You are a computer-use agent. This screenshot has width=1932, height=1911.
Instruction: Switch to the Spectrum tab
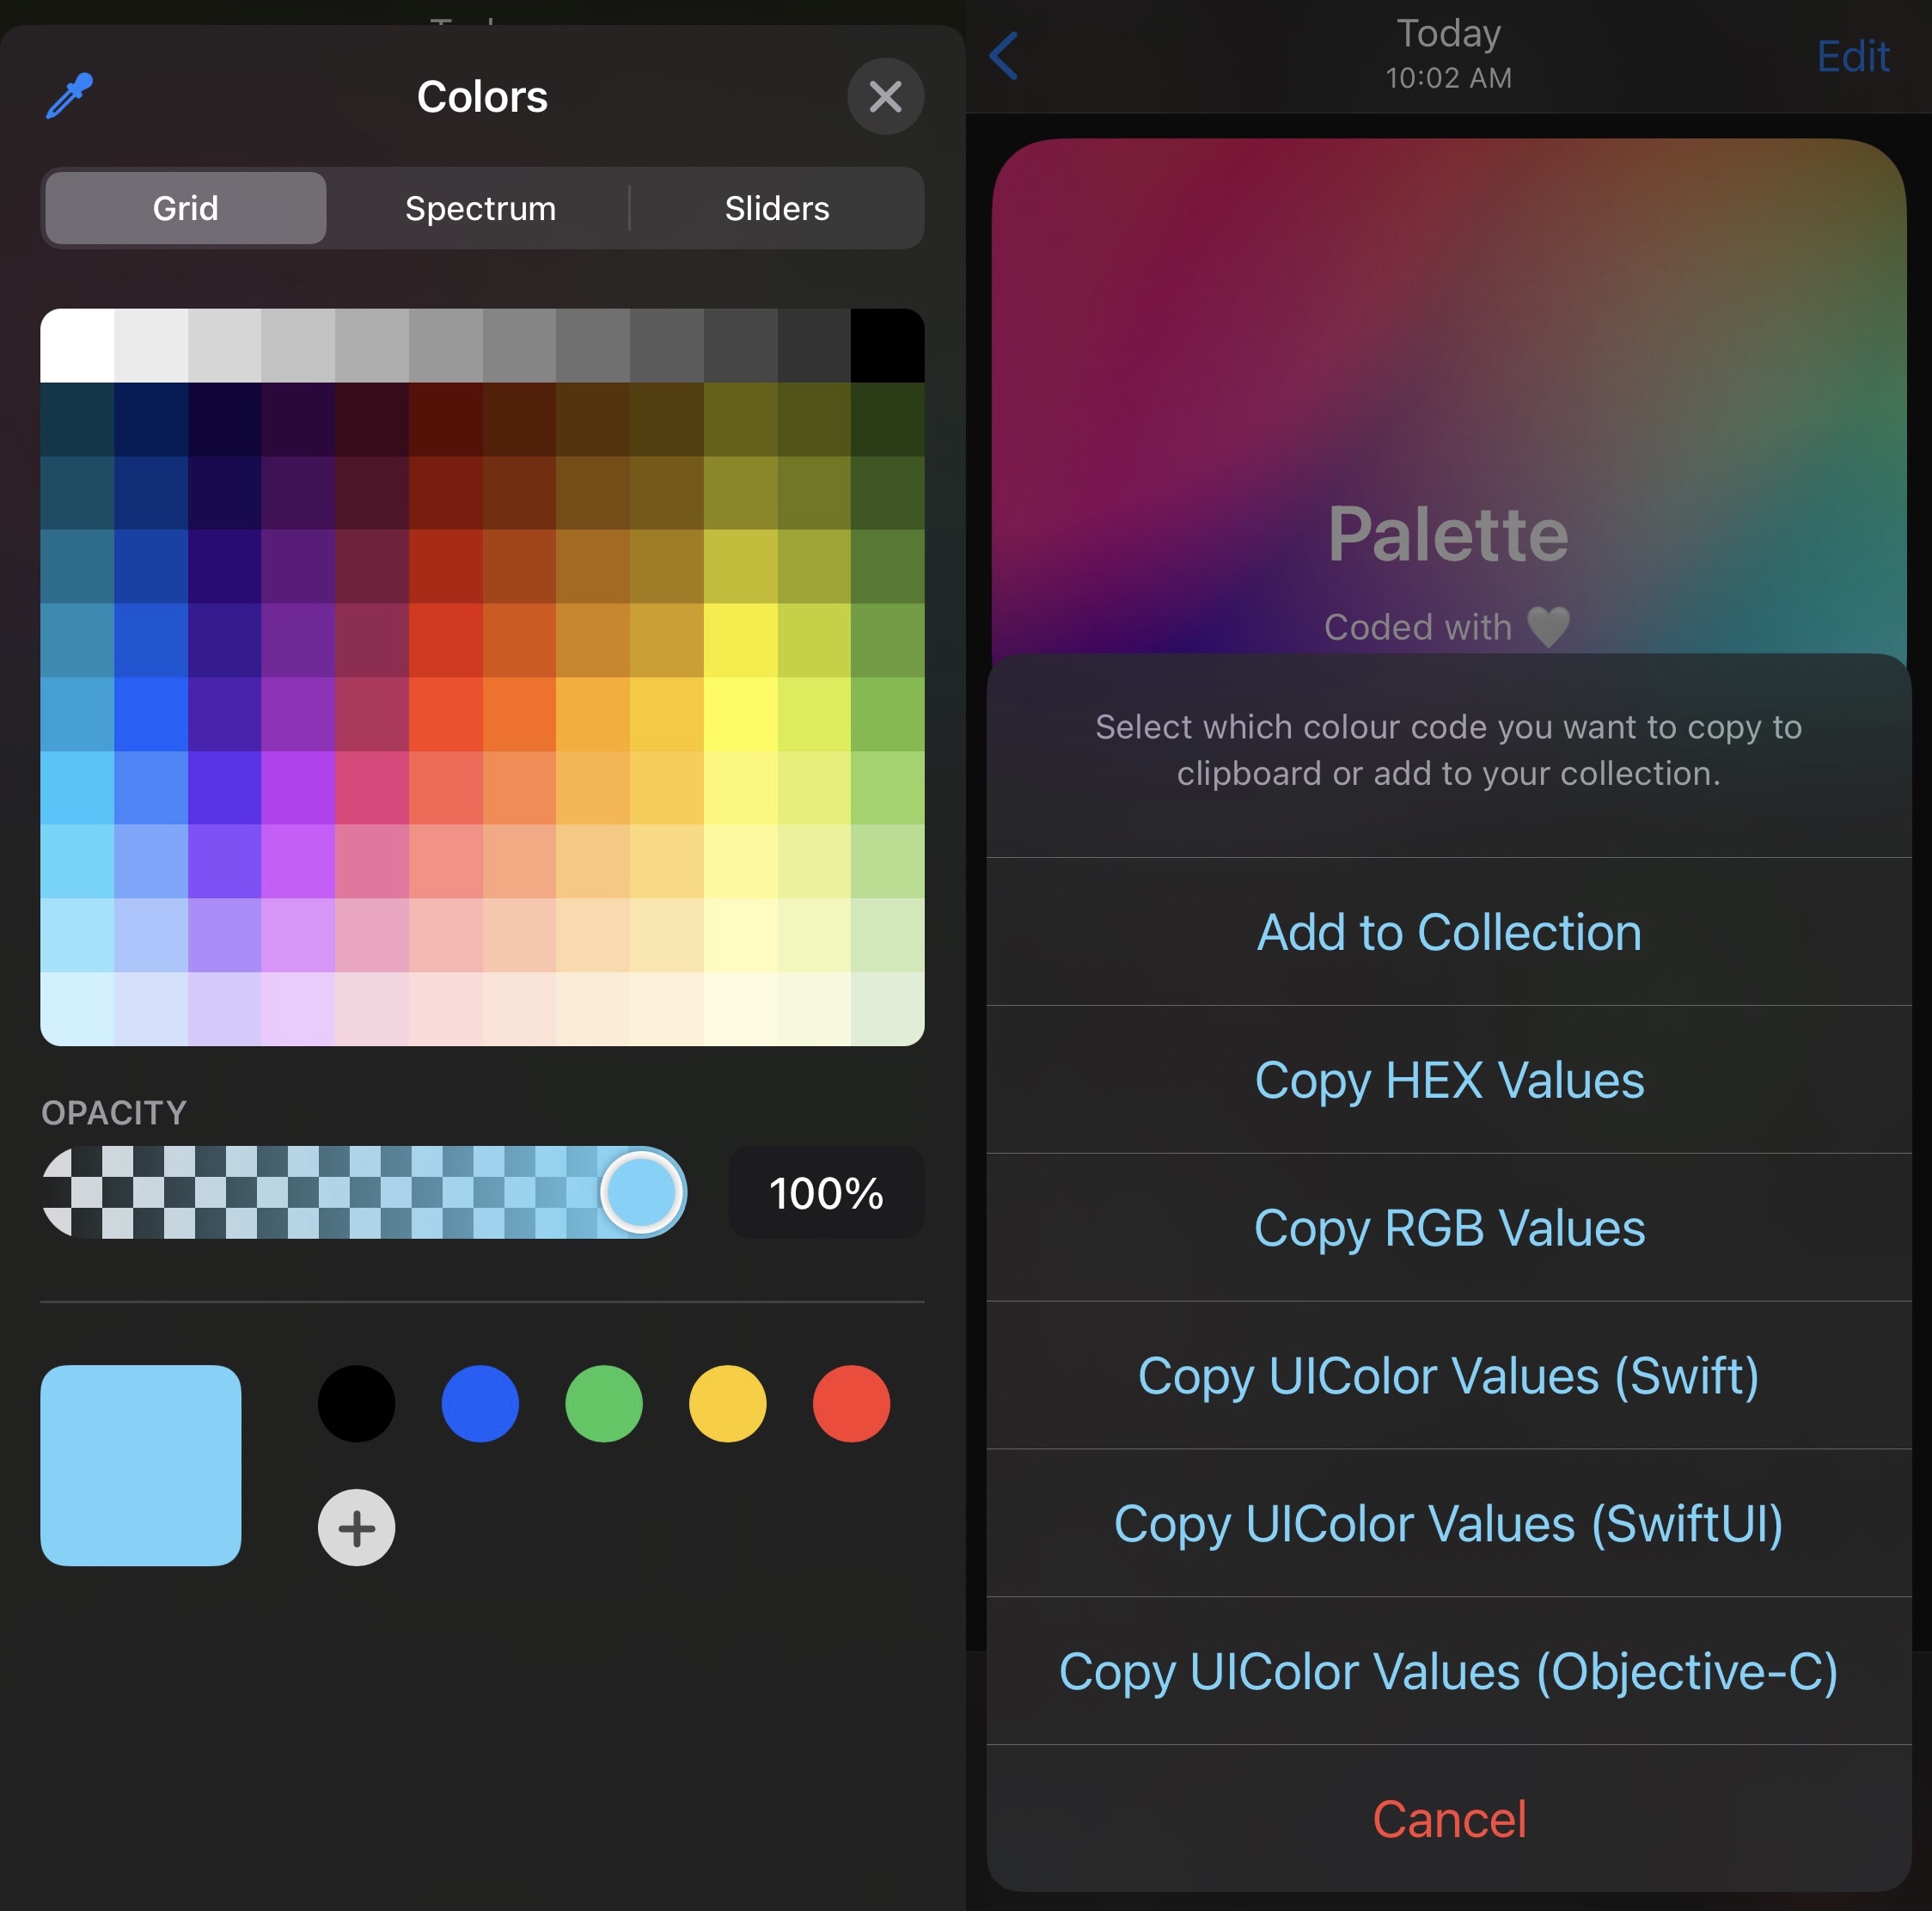[480, 208]
